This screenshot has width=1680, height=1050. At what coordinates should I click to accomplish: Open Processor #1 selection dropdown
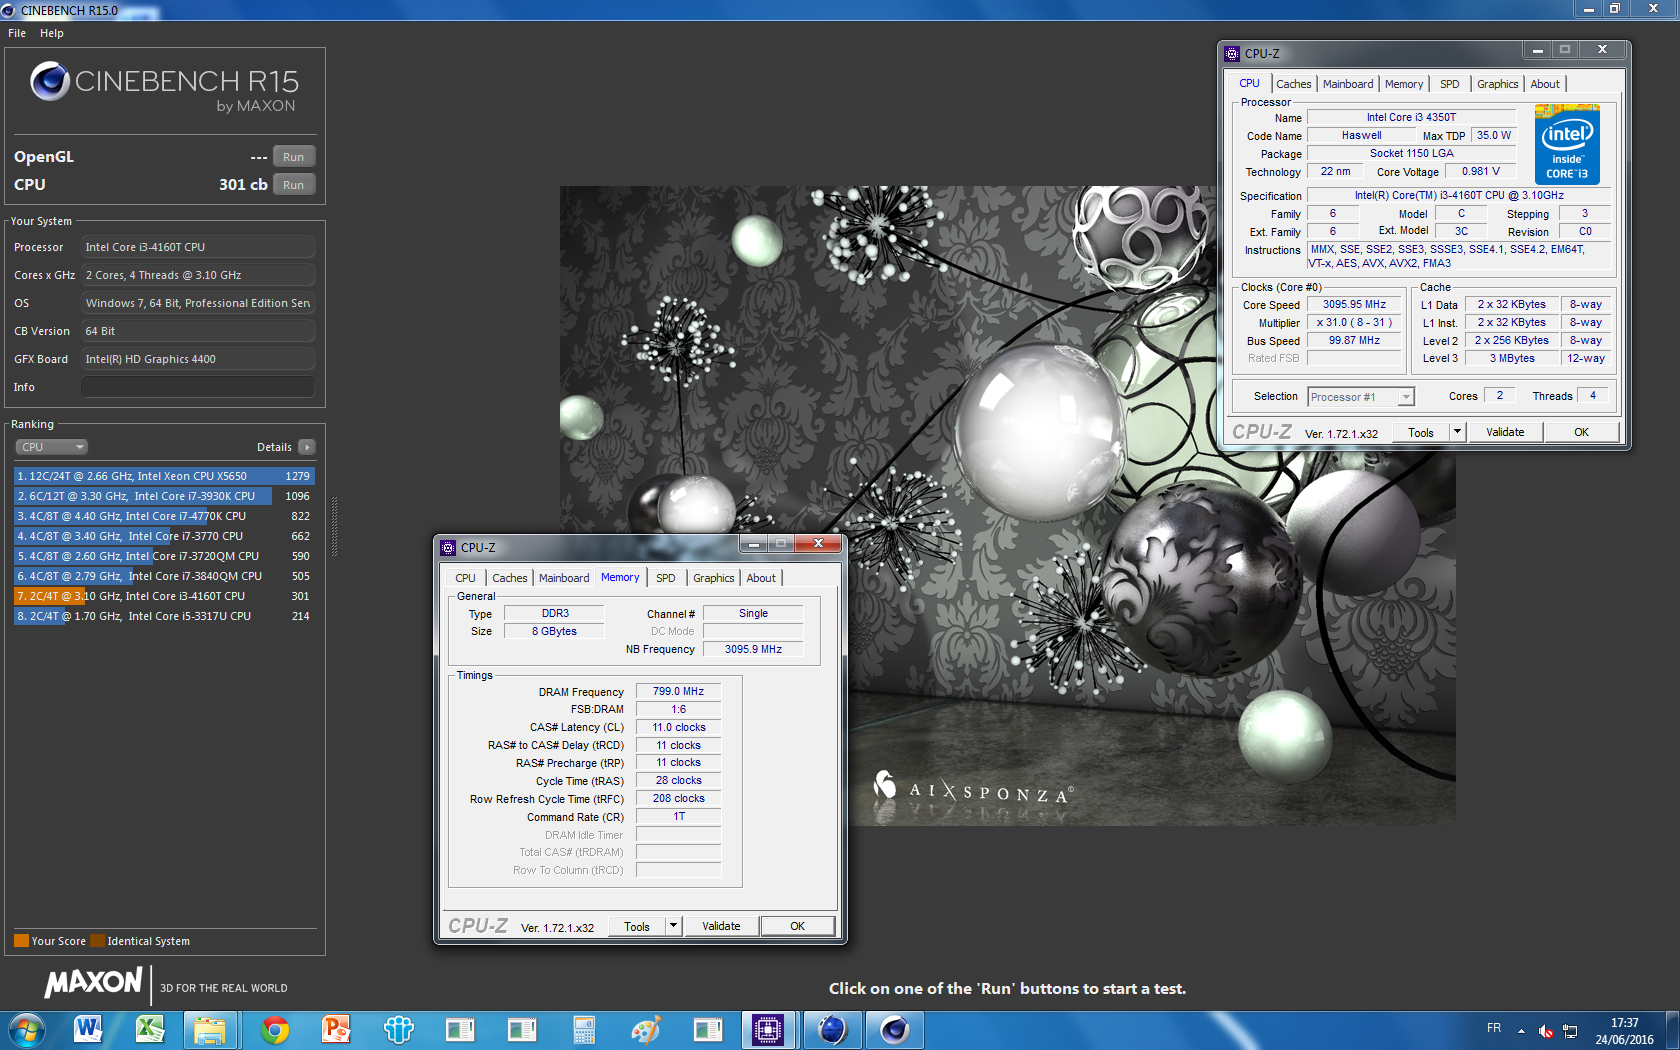[1361, 397]
